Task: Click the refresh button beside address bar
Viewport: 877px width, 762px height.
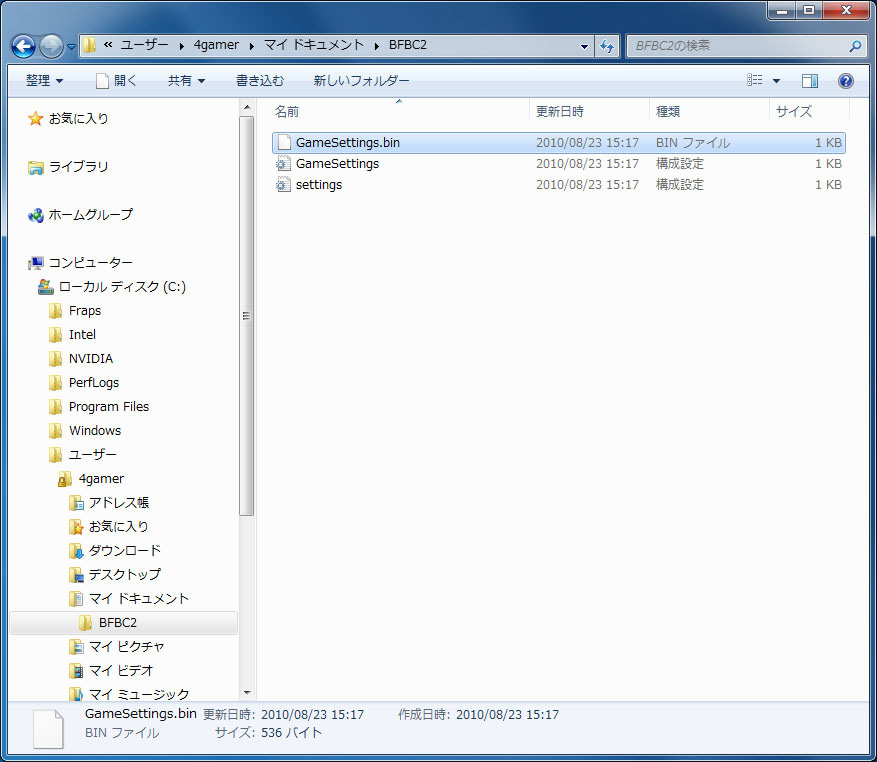Action: pyautogui.click(x=607, y=46)
